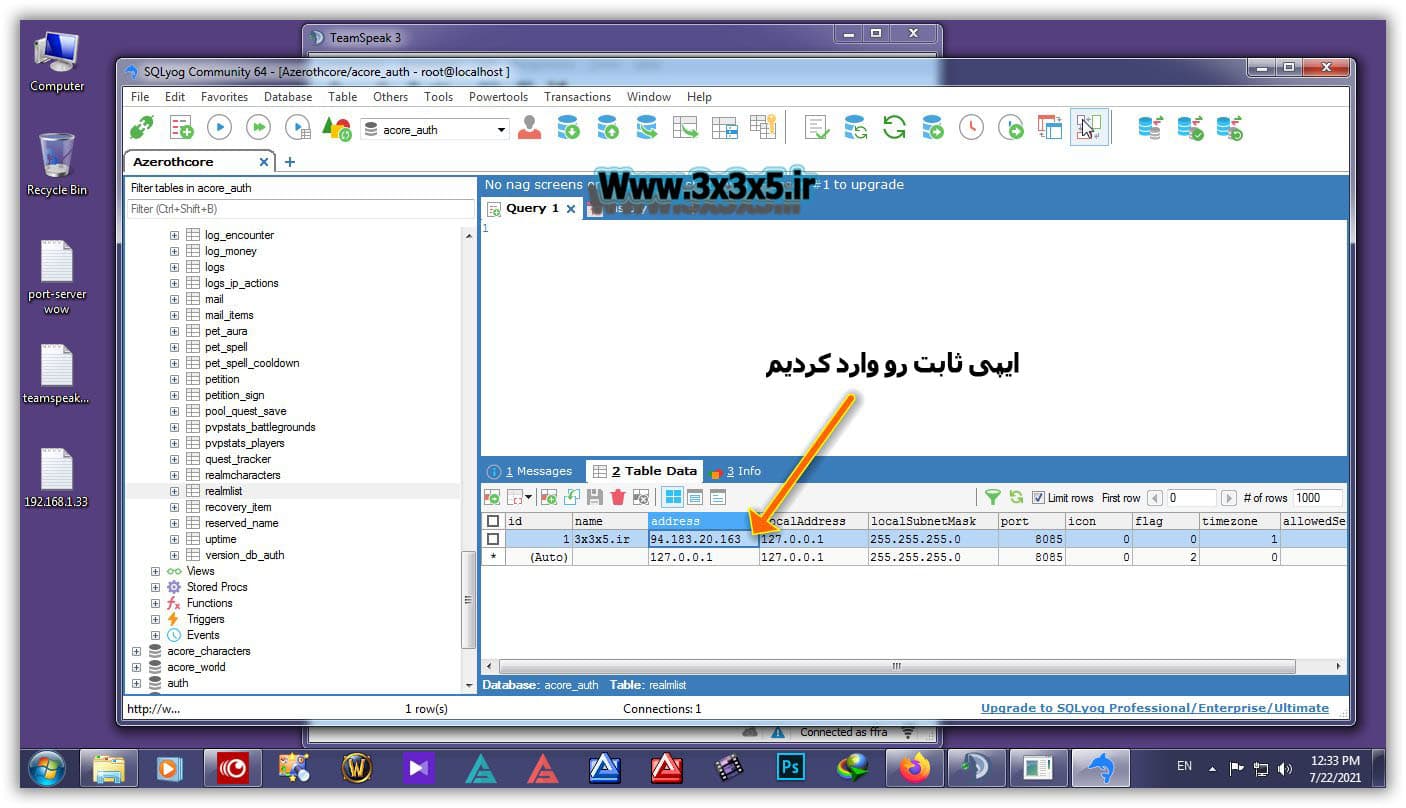The width and height of the screenshot is (1406, 808).
Task: Open the export dropdown arrow in result toolbar
Action: pos(528,497)
